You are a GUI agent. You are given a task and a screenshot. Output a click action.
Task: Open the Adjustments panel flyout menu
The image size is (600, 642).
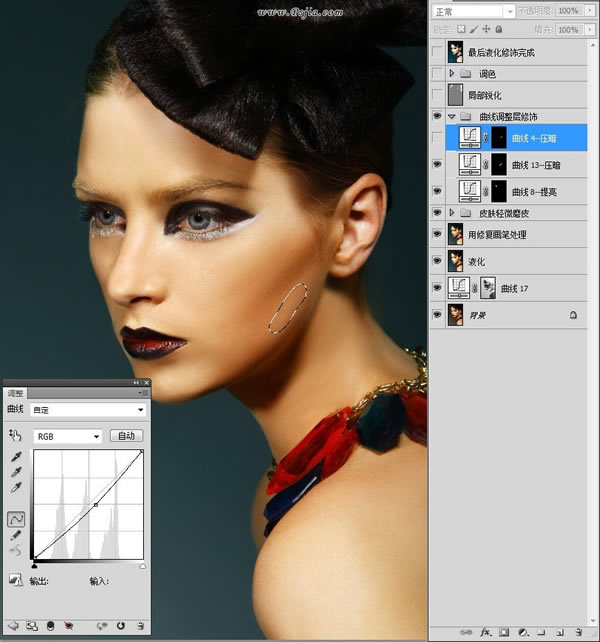144,393
